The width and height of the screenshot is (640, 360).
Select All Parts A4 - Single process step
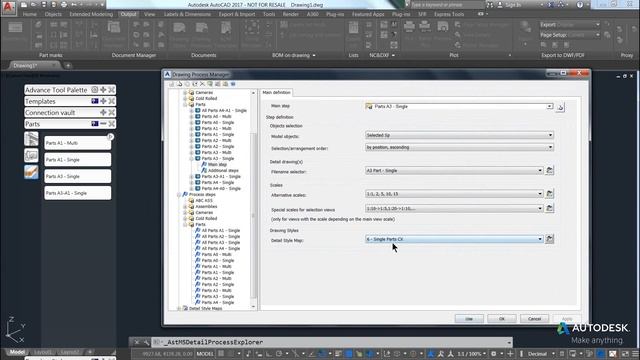click(221, 249)
